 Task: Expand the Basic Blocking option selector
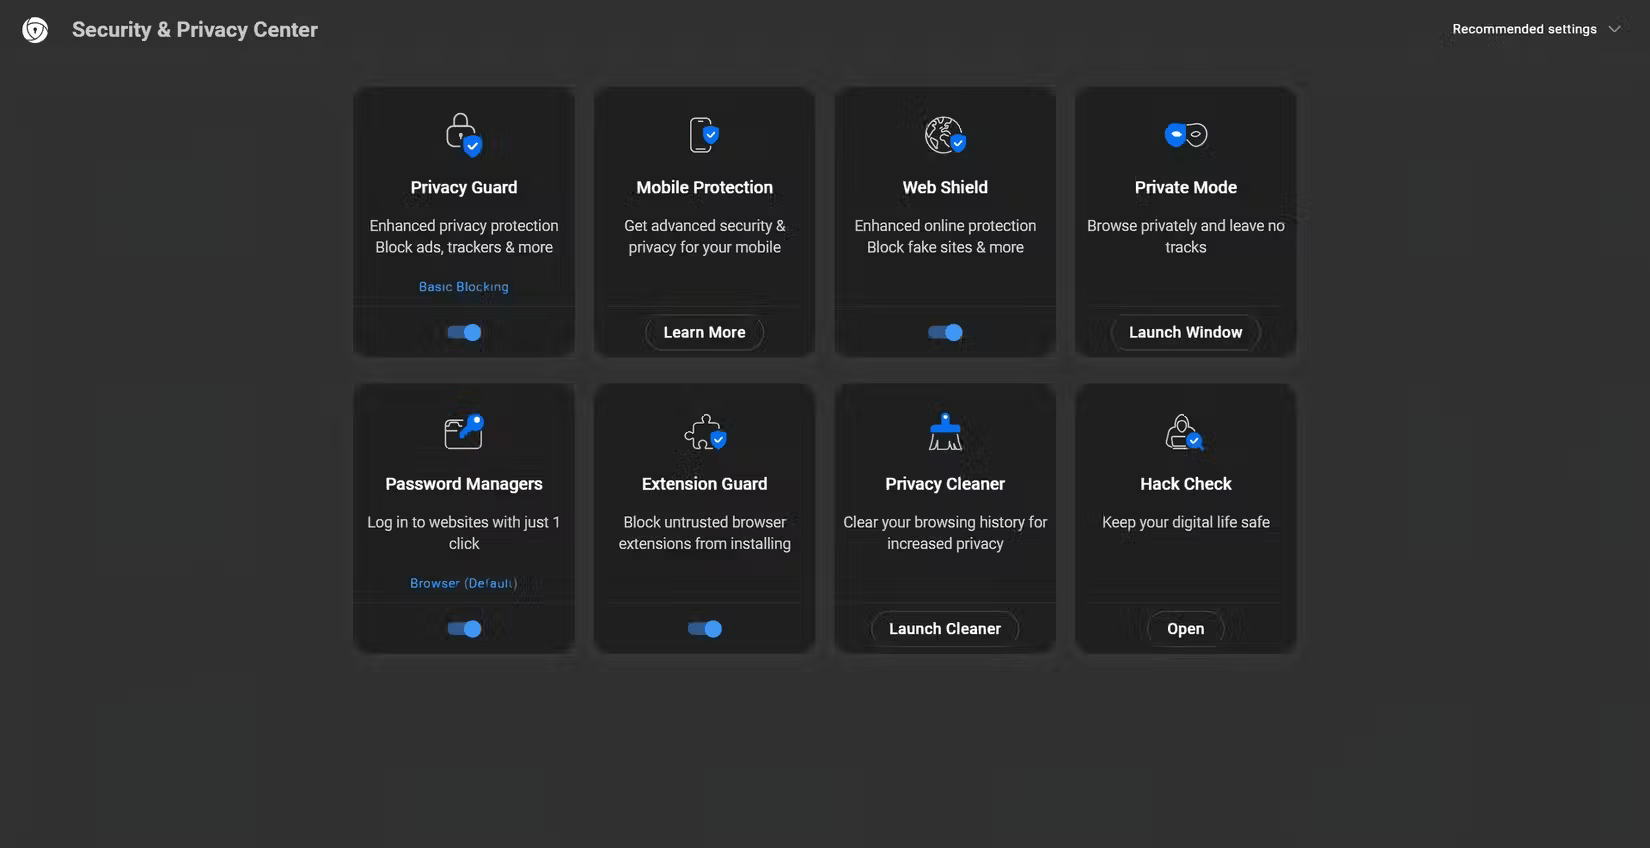464,287
